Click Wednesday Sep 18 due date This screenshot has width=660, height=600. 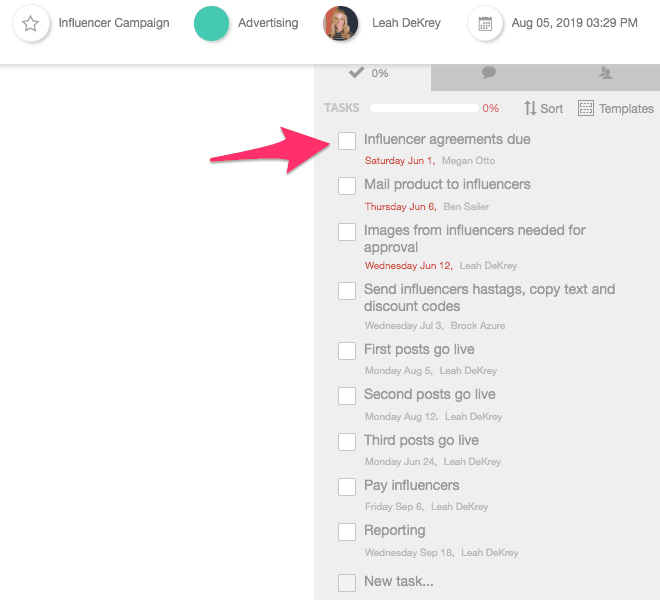(x=409, y=552)
